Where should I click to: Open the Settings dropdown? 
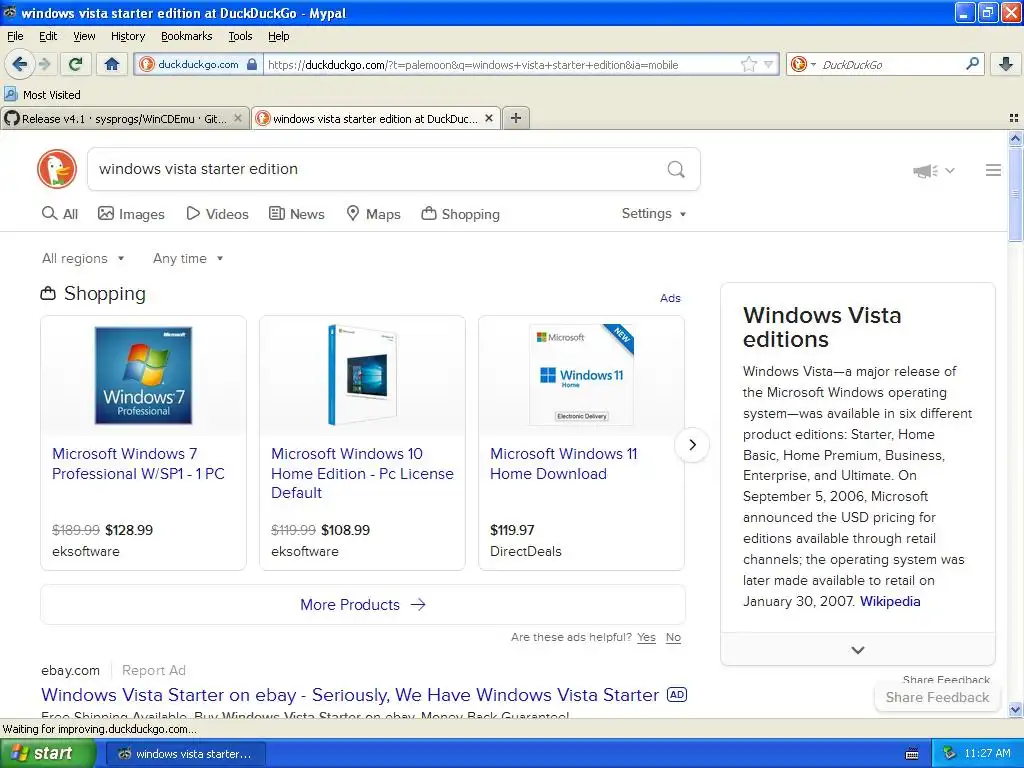point(654,214)
